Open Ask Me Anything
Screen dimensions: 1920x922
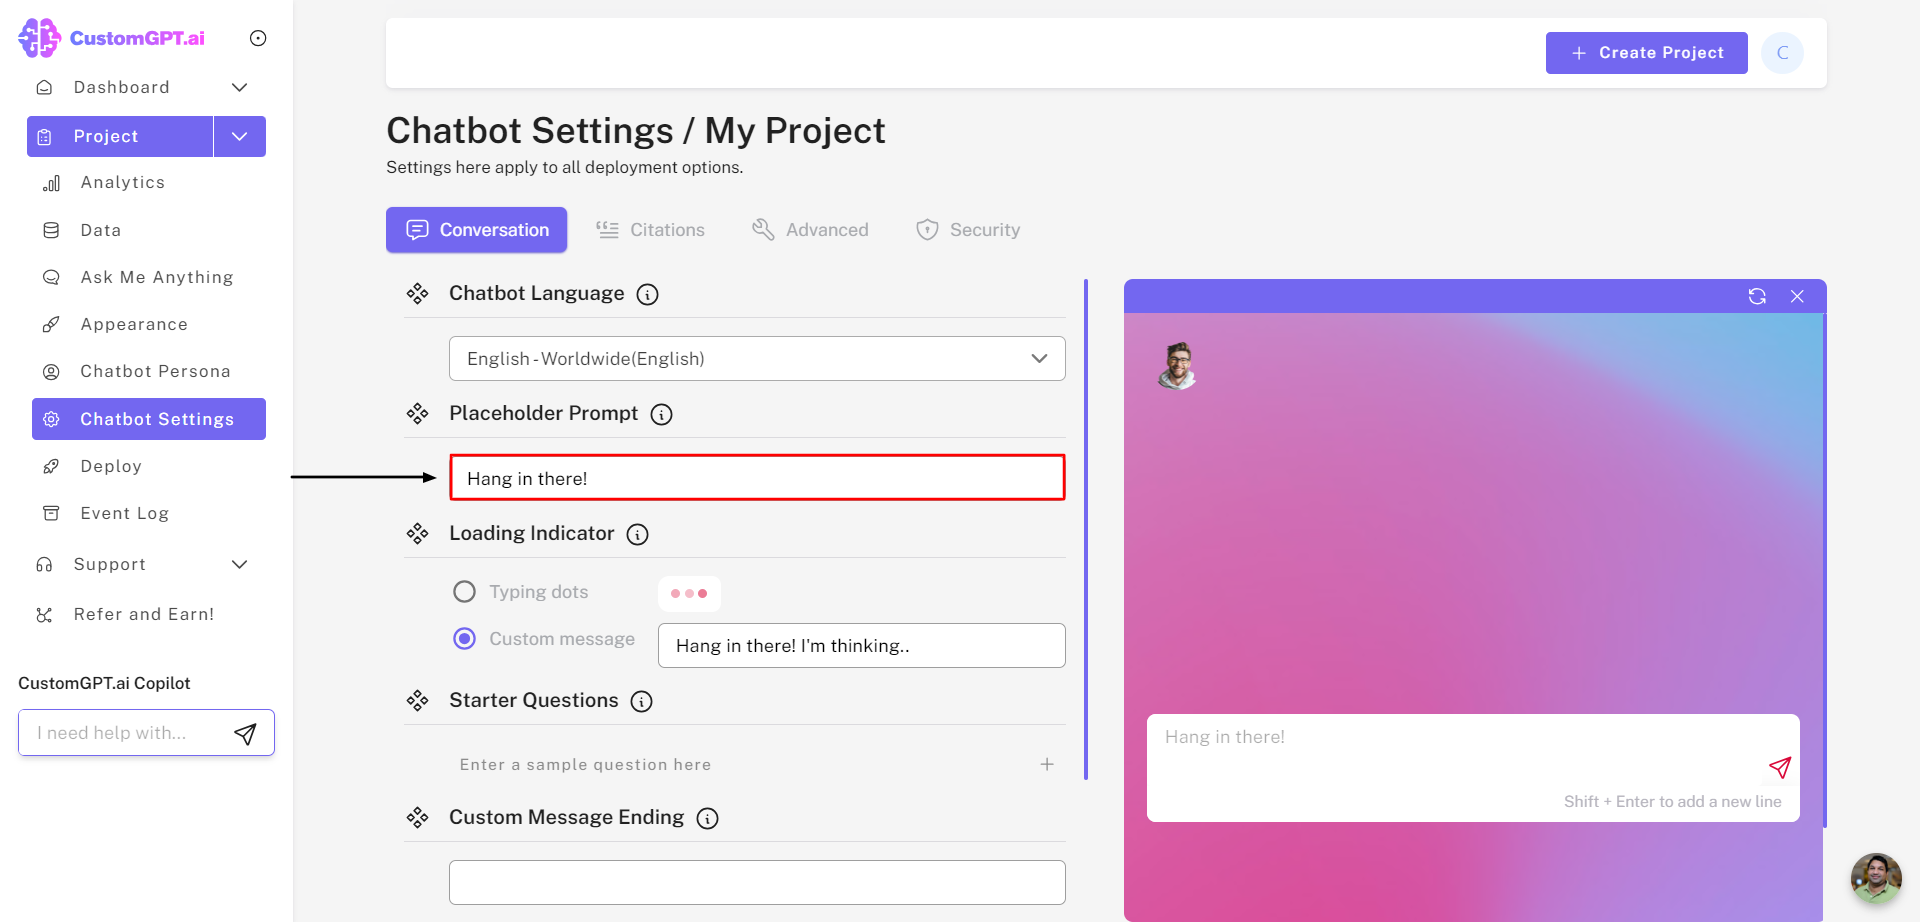pos(156,277)
